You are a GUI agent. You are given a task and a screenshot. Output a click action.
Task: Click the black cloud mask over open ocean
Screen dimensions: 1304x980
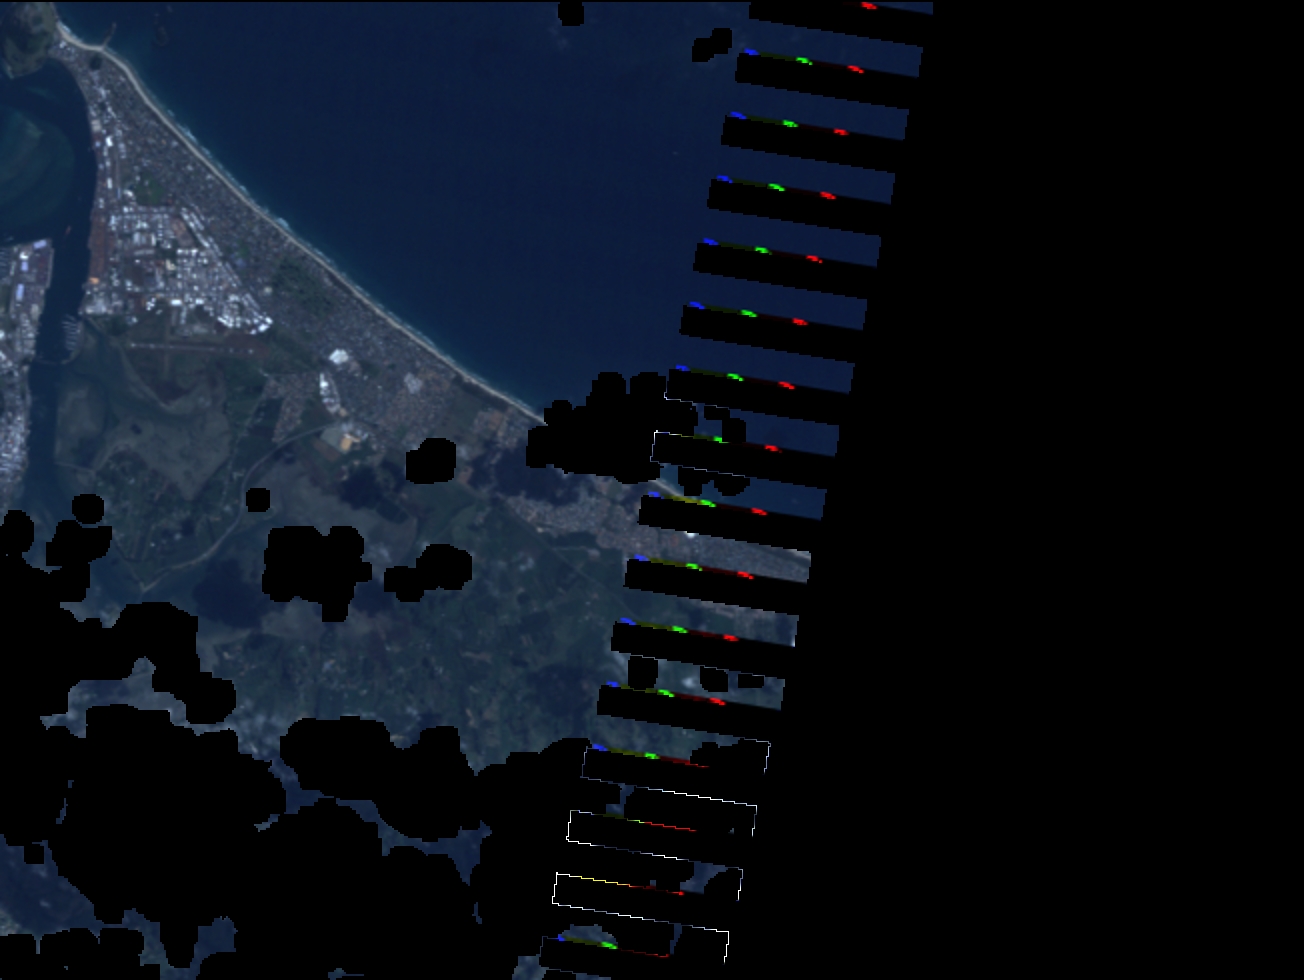point(713,43)
